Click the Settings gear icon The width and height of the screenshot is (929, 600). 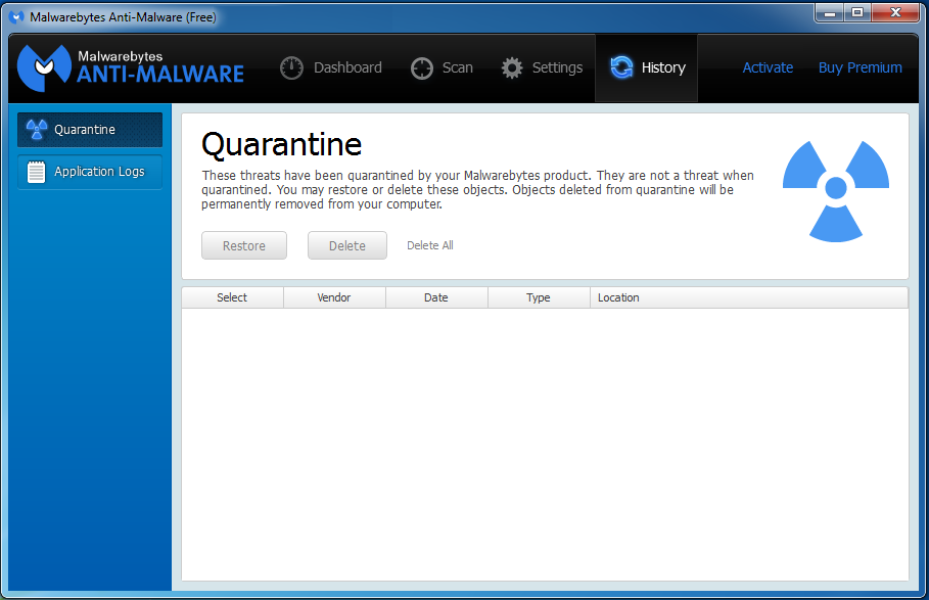tap(512, 68)
